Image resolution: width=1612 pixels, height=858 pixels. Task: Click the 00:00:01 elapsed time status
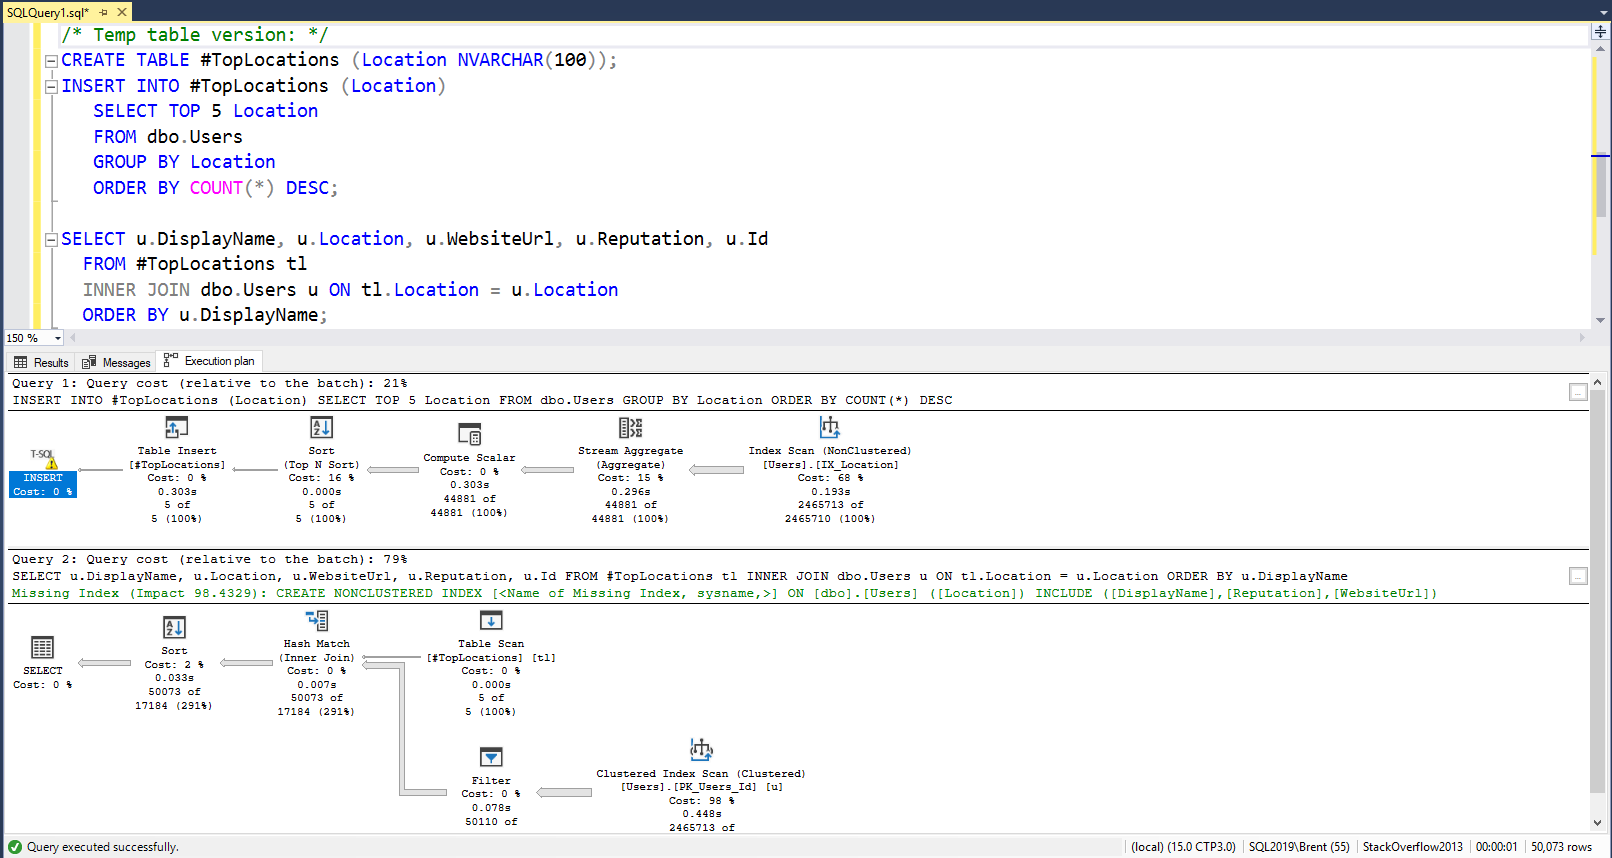coord(1496,847)
